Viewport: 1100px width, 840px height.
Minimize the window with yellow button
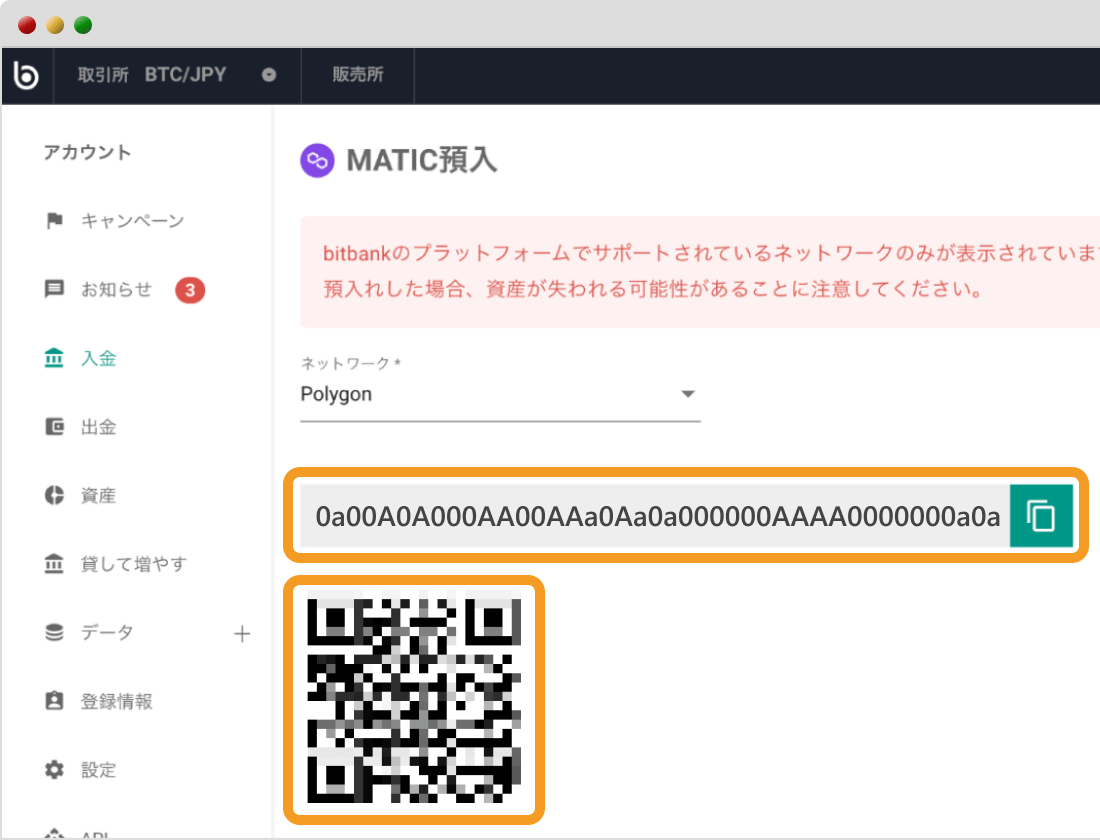pos(55,25)
